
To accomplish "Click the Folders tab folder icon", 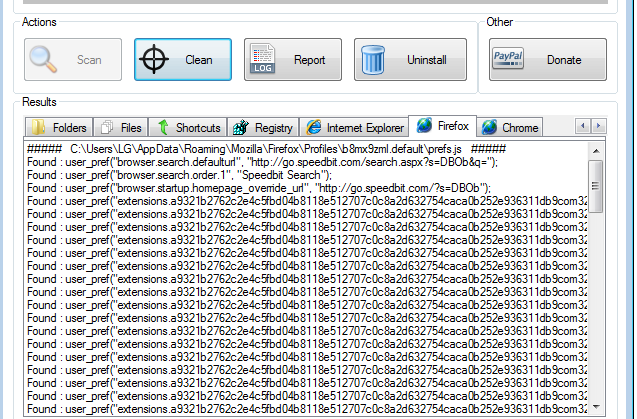I will pos(38,127).
